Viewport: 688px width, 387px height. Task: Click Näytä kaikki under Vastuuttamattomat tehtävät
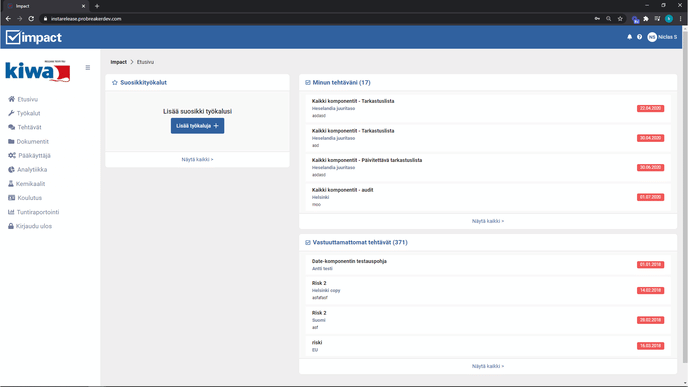coord(488,366)
